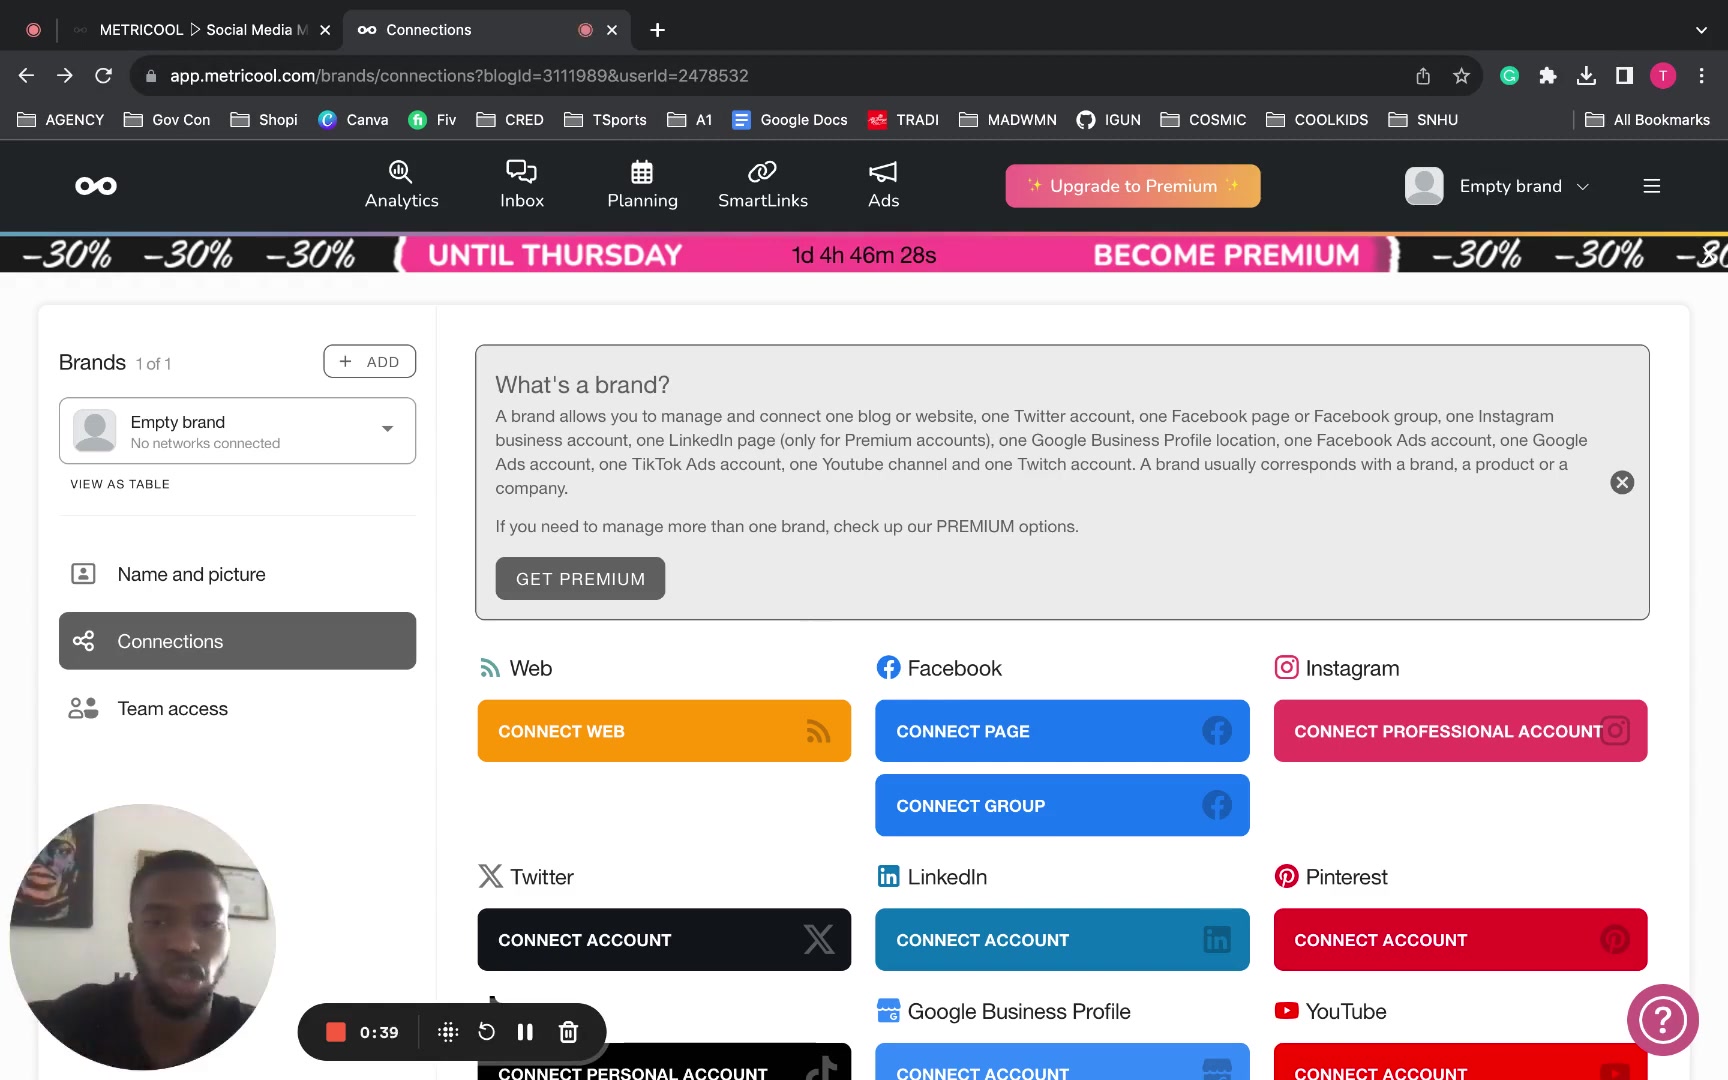
Task: Select Name and picture menu item
Action: [191, 574]
